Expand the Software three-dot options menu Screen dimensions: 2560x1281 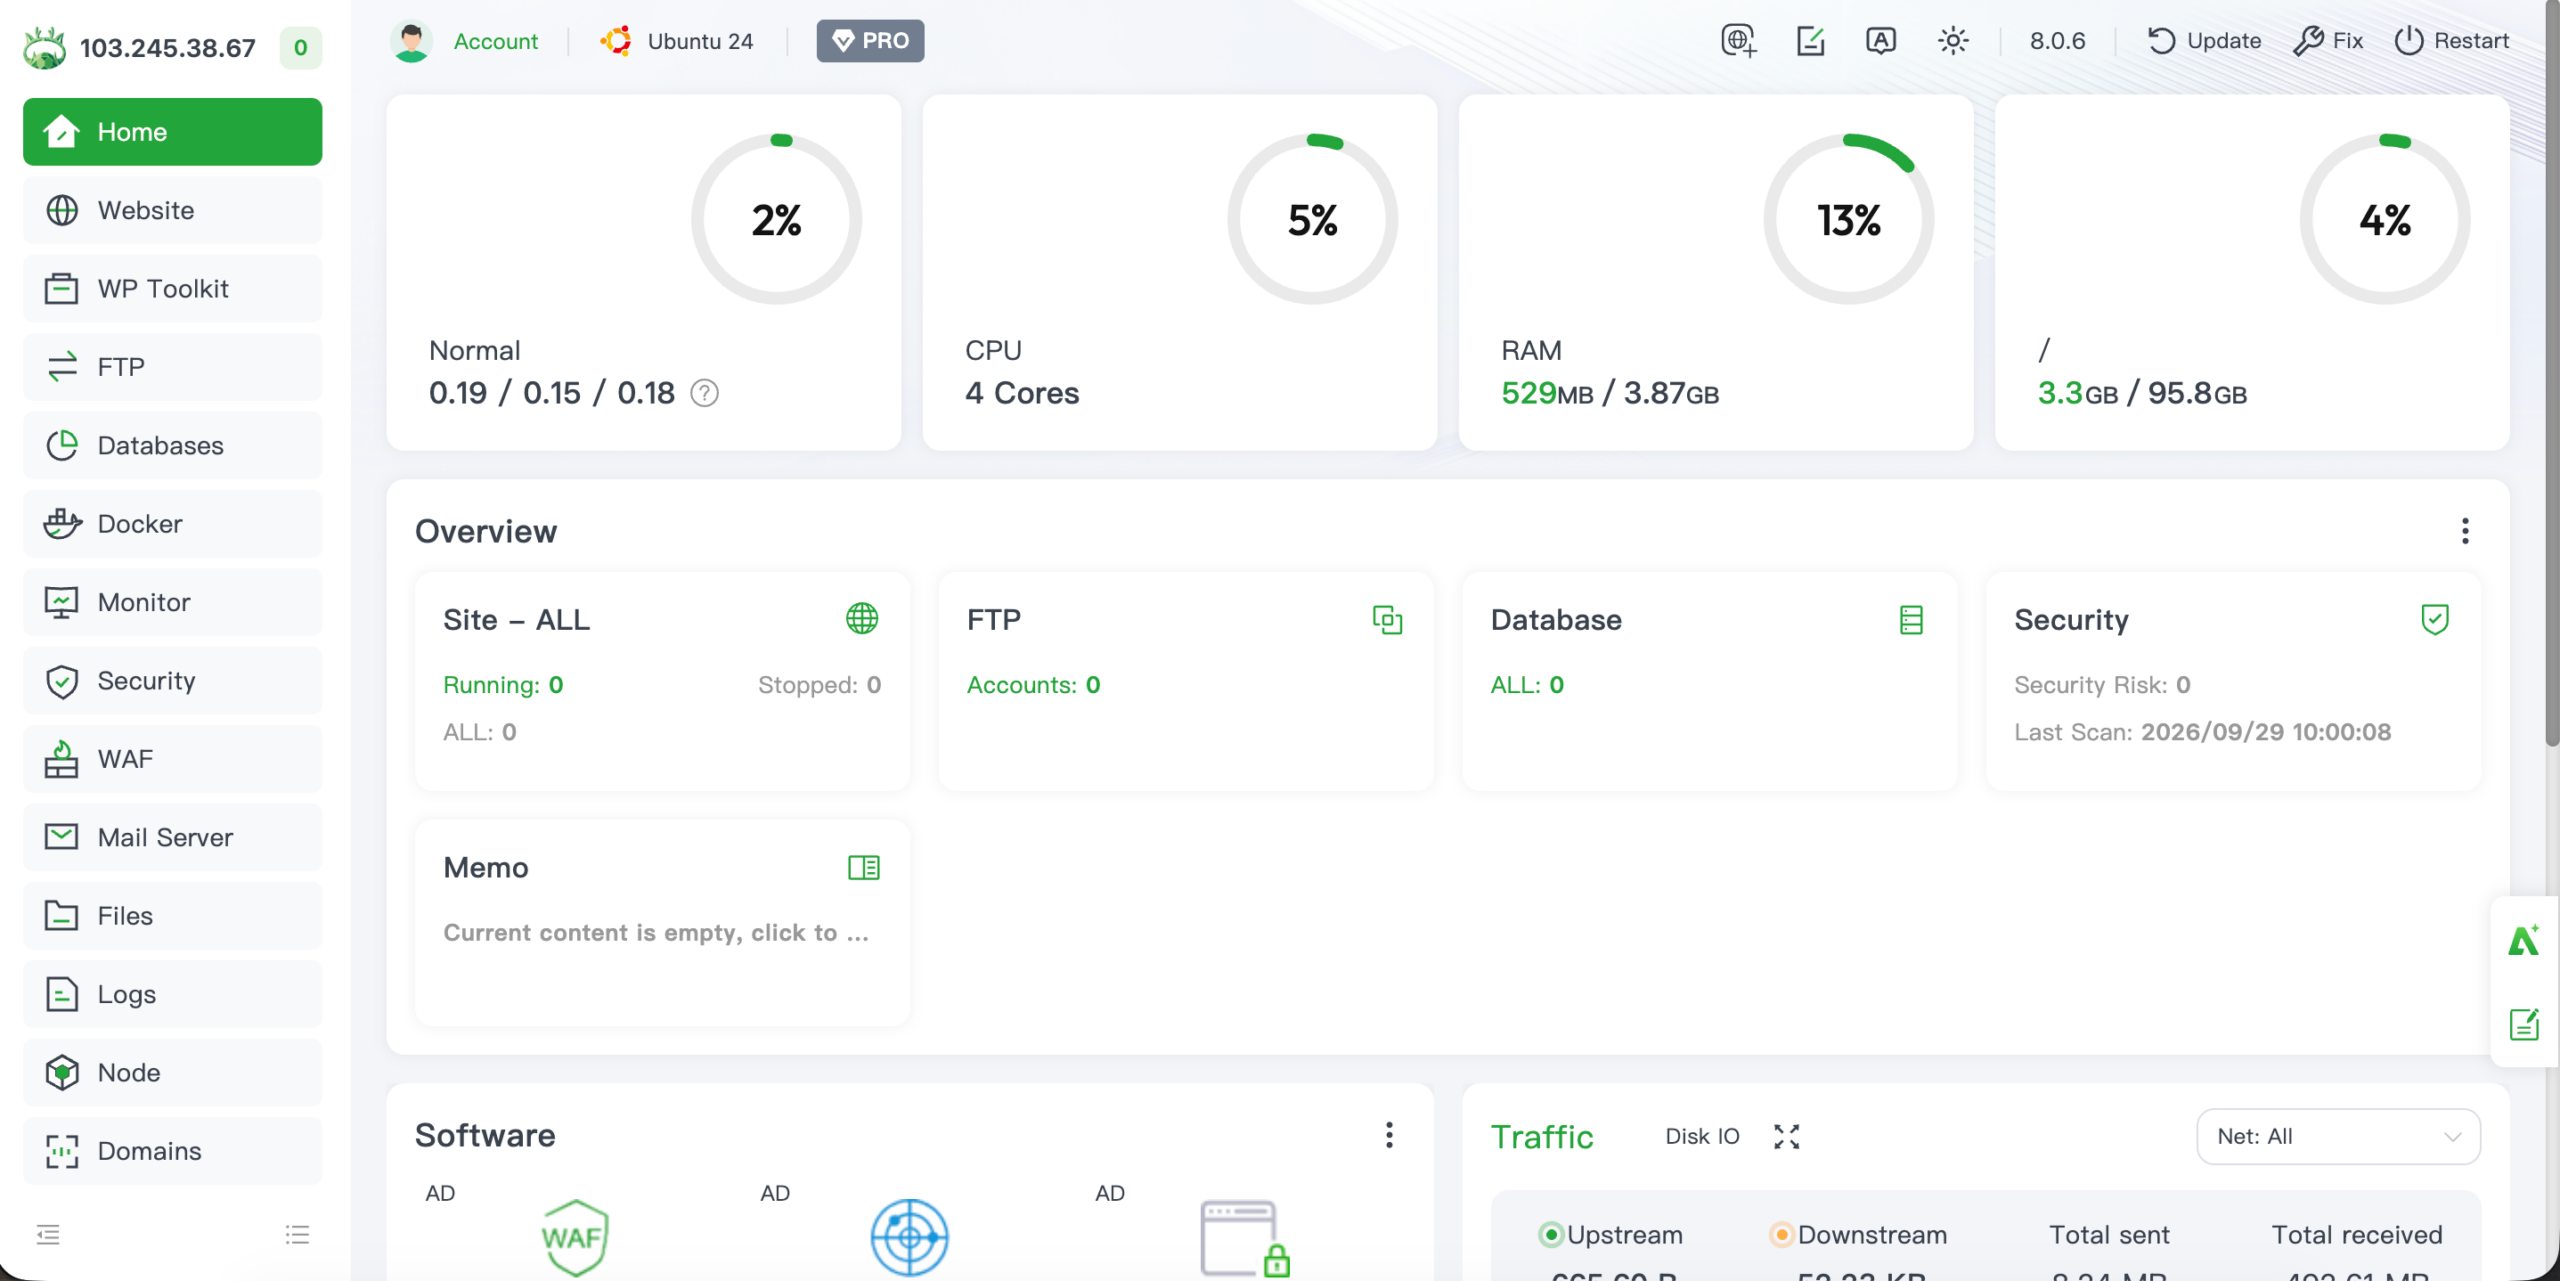pyautogui.click(x=1389, y=1135)
